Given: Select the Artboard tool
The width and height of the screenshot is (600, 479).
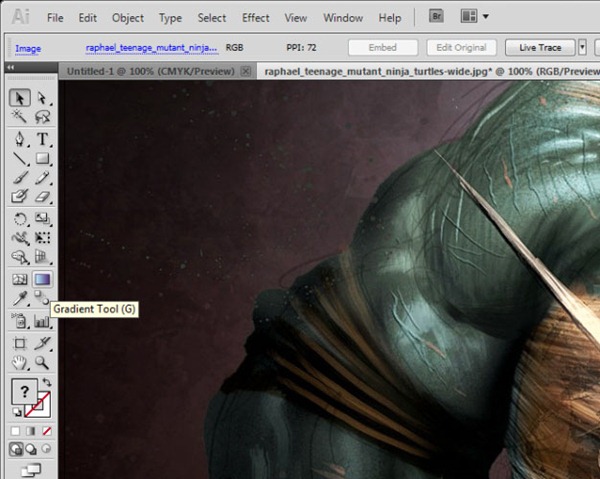Looking at the screenshot, I should coord(20,344).
